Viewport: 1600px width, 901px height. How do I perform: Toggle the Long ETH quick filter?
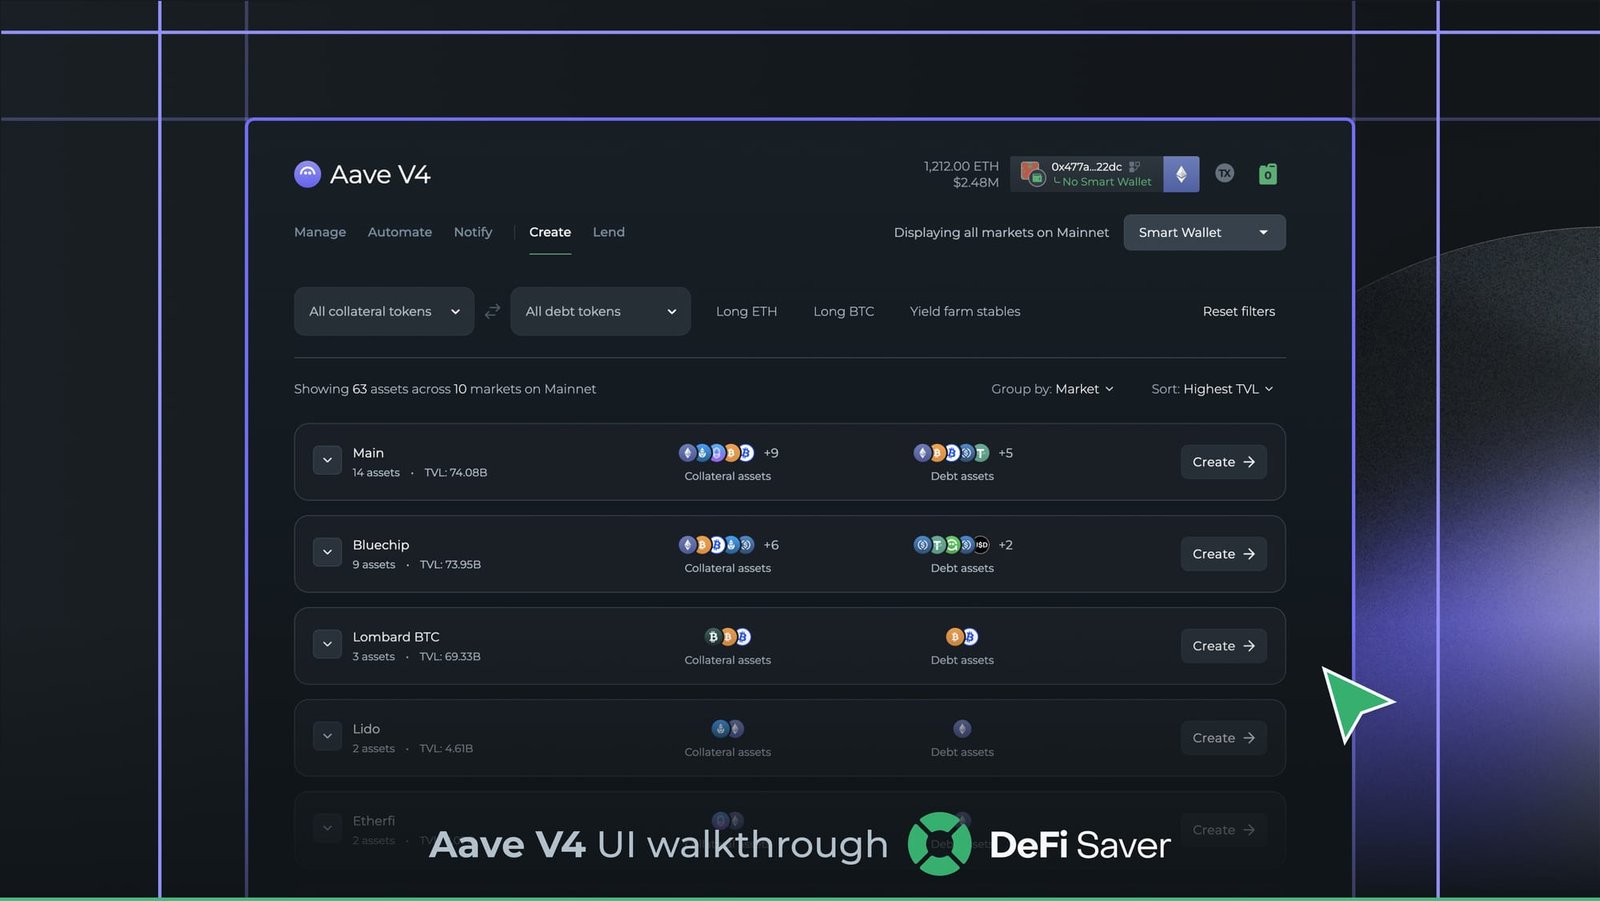746,311
